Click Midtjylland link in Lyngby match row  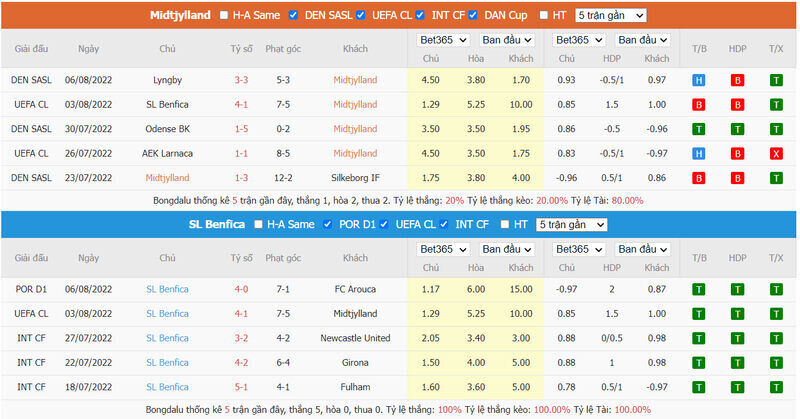pos(355,80)
